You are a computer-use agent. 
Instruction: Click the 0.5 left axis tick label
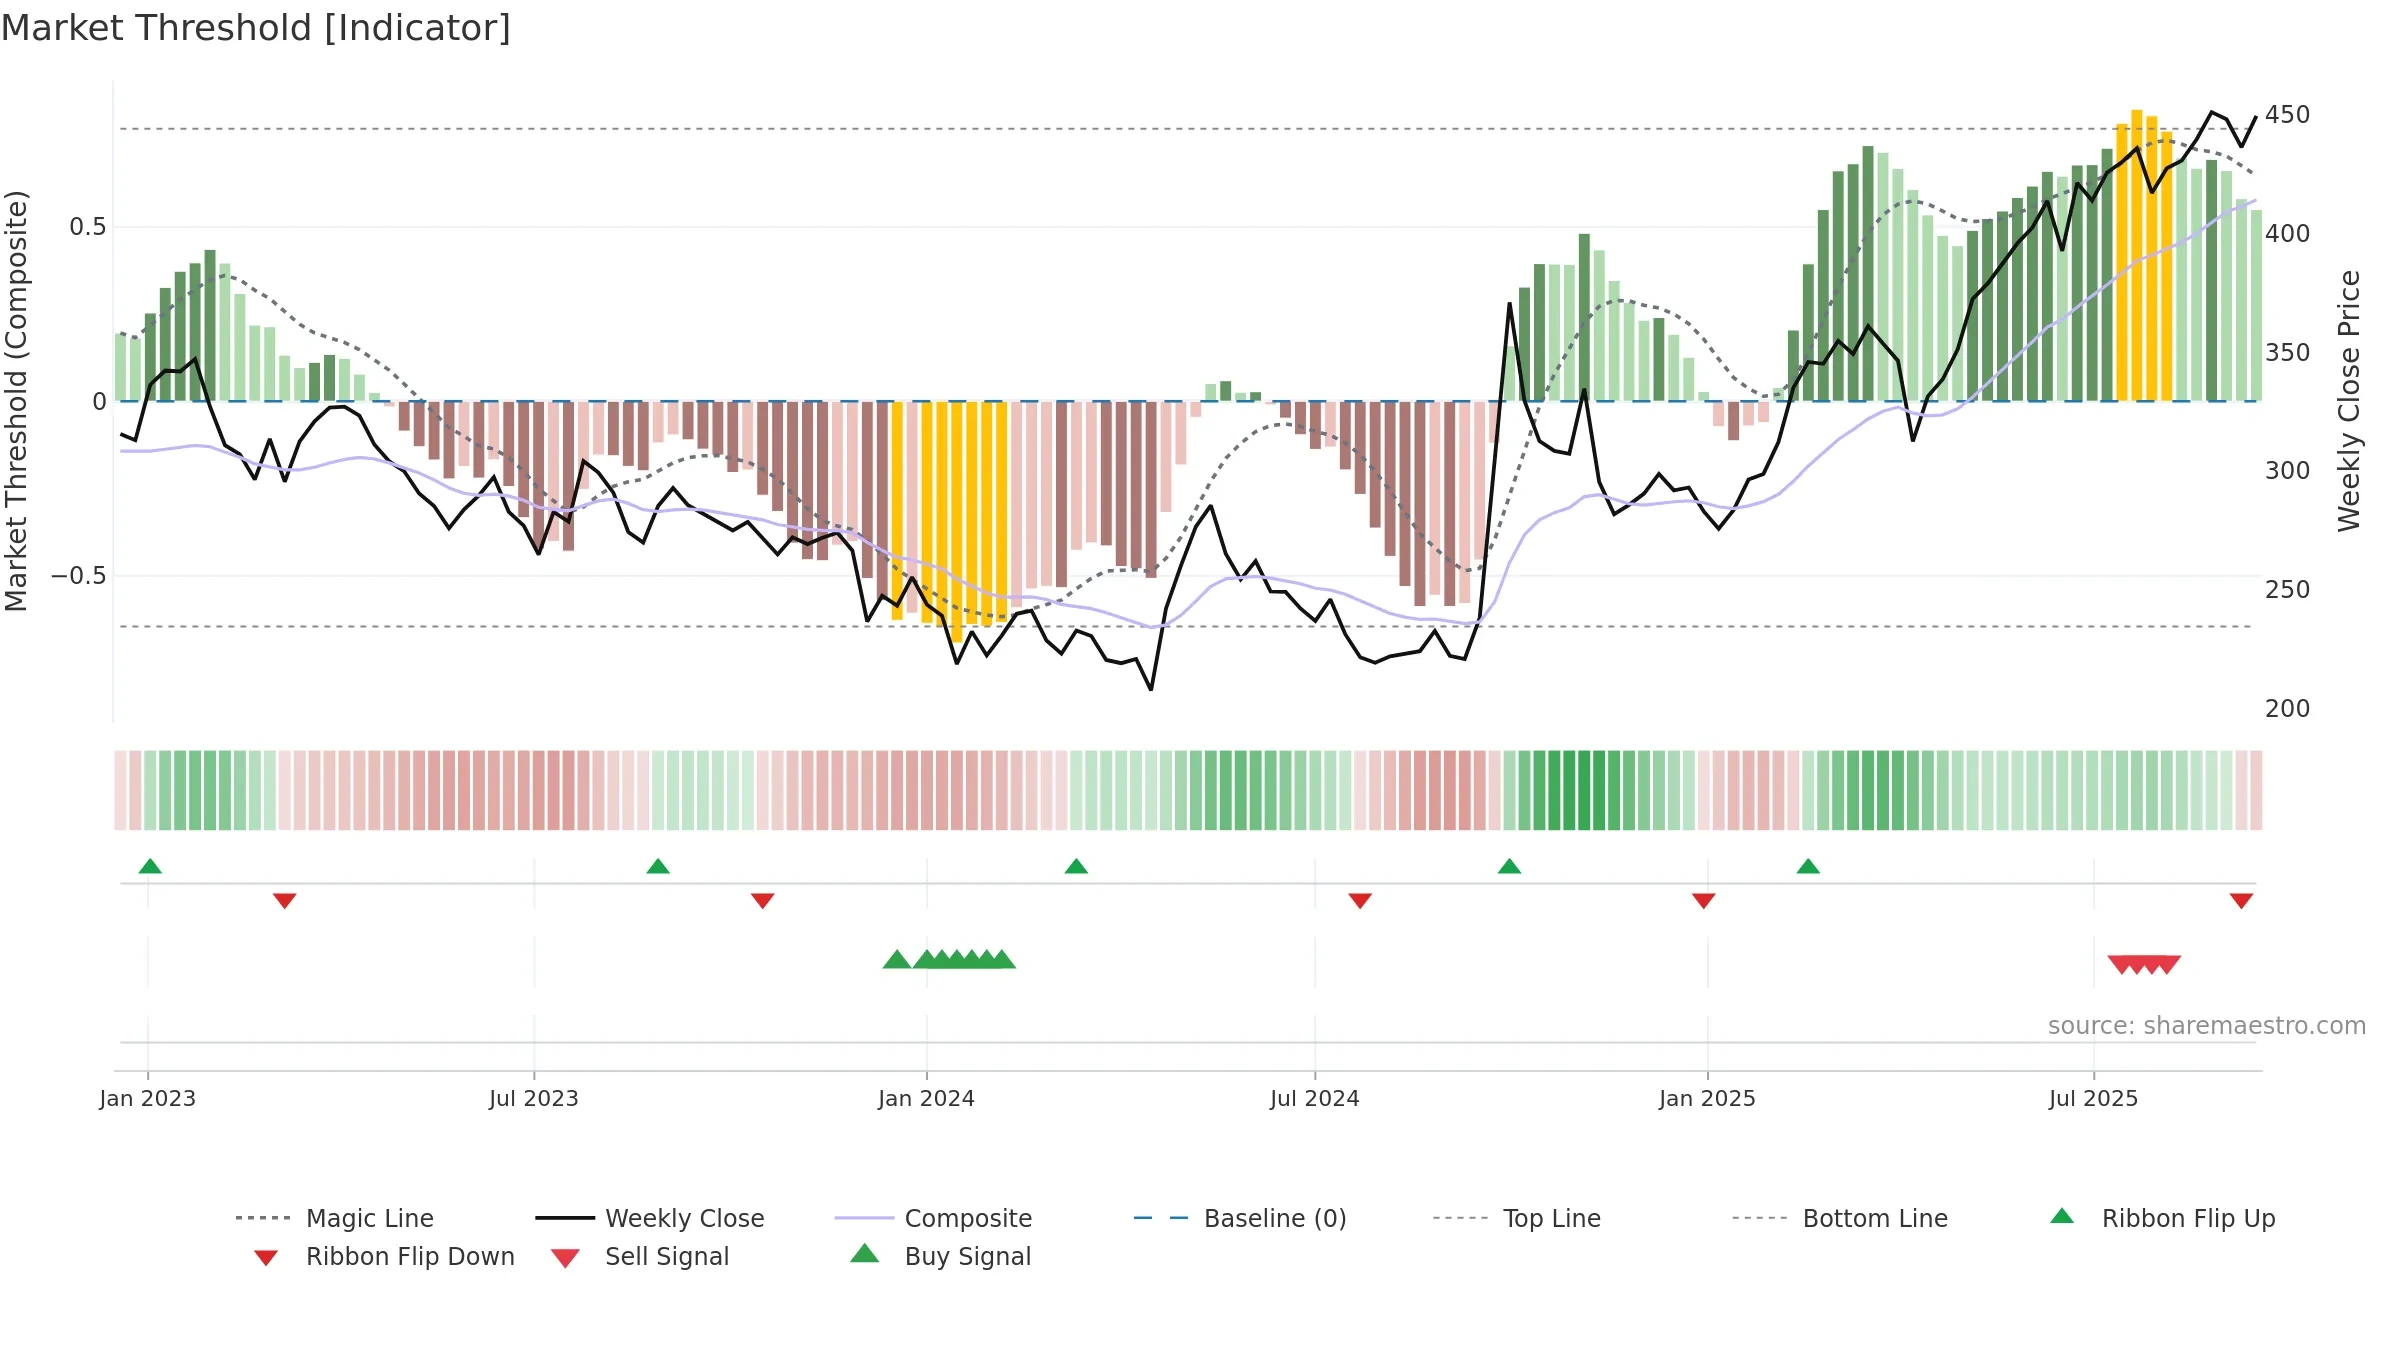(88, 227)
